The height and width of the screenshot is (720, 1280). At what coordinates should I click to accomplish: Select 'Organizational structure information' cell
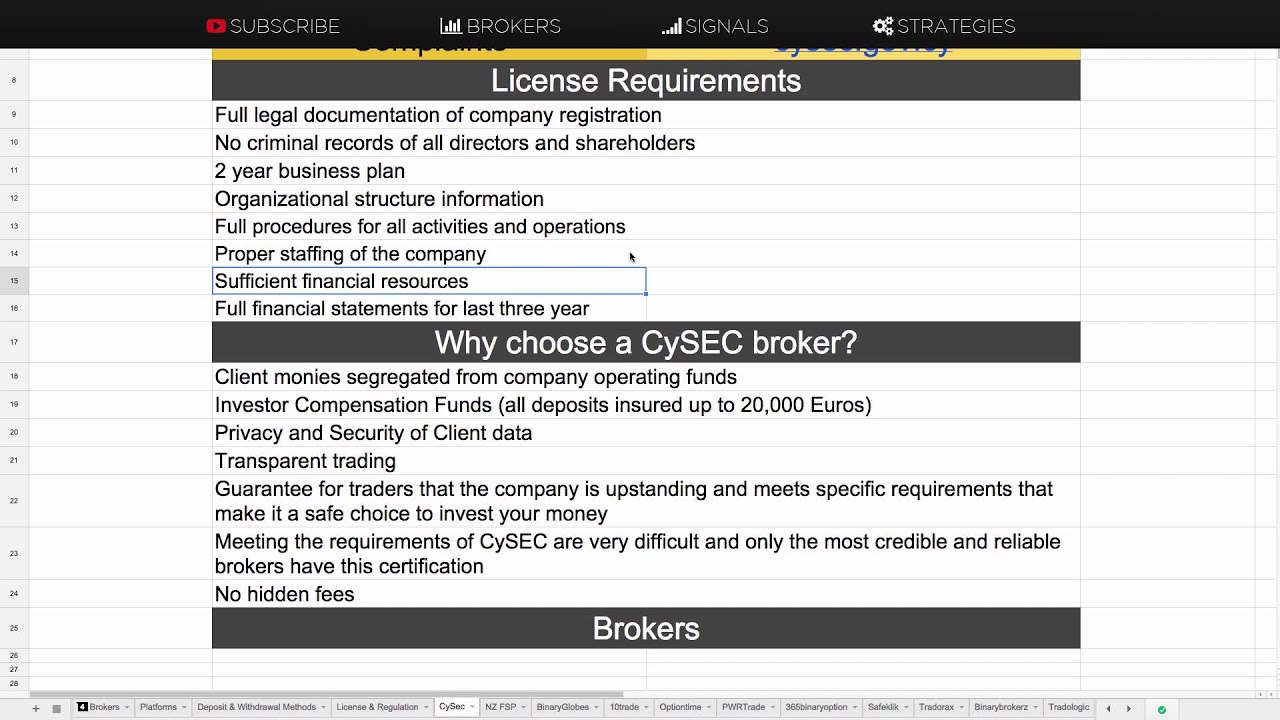coord(429,199)
